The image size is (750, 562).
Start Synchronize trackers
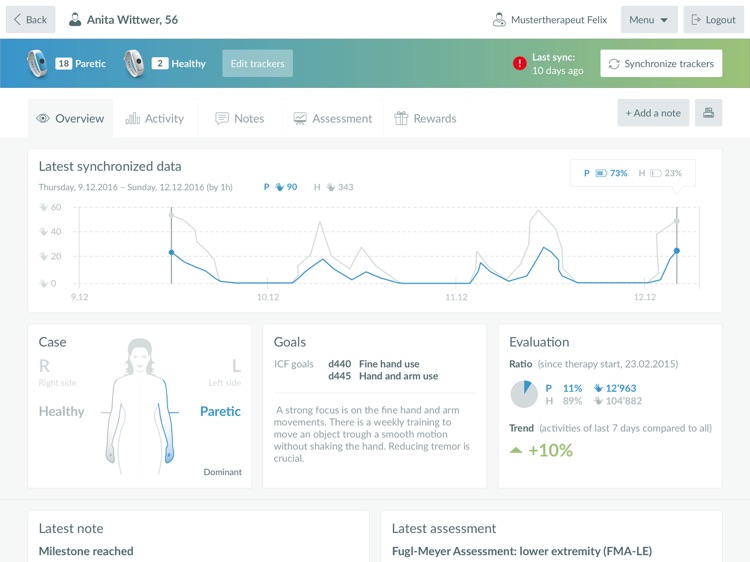pyautogui.click(x=661, y=64)
